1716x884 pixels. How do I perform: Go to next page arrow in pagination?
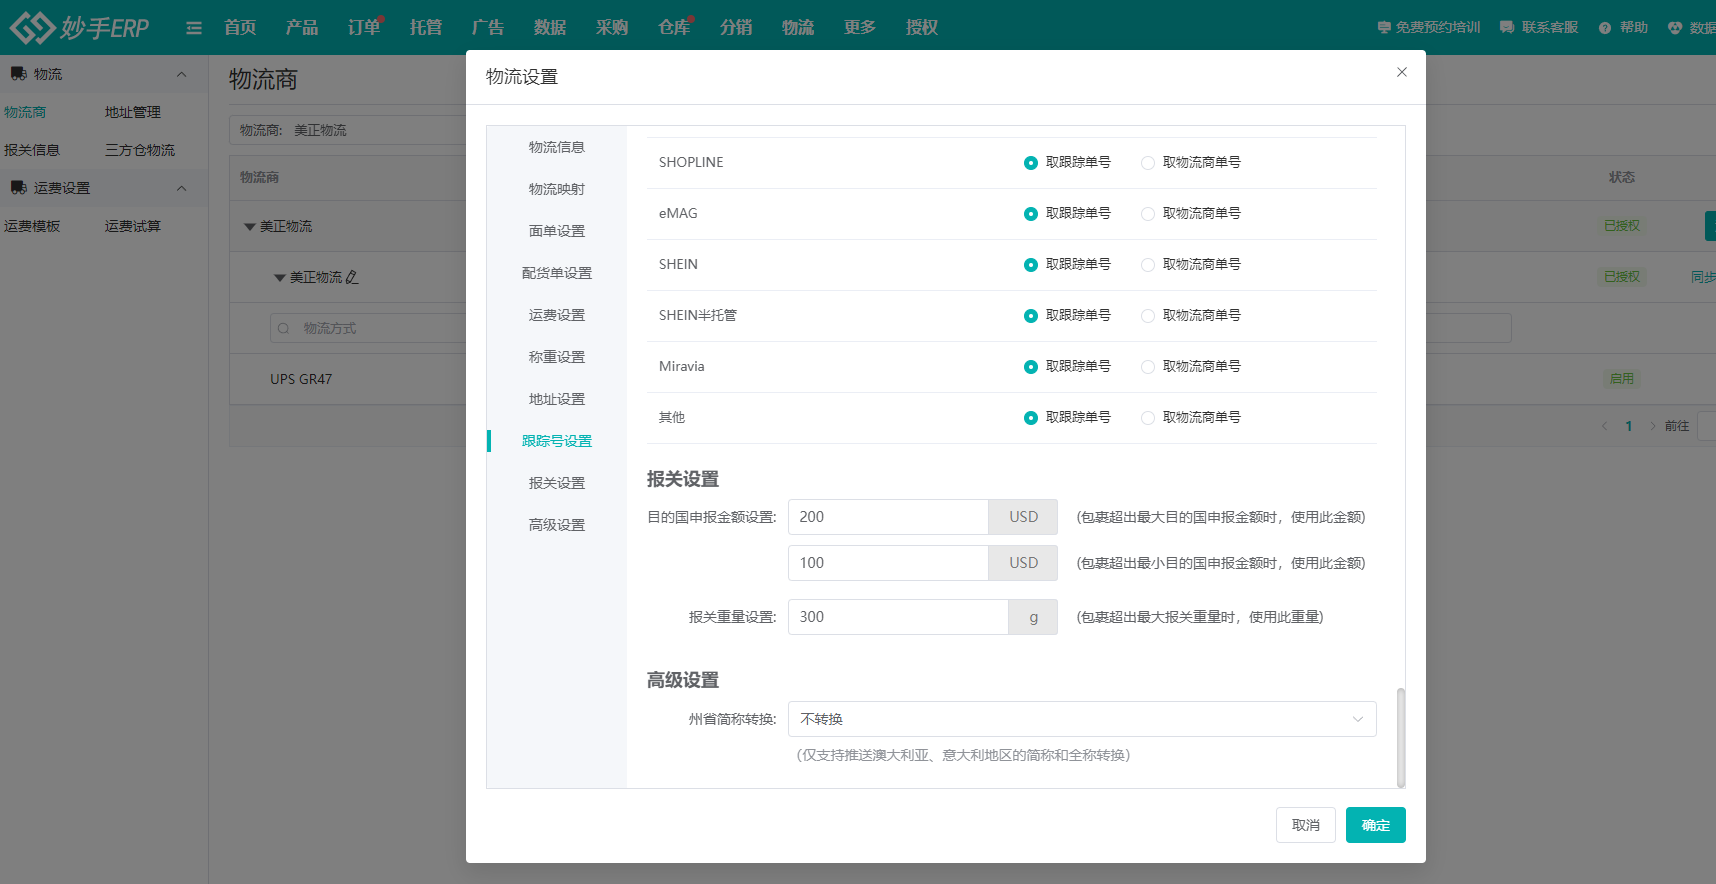[1652, 426]
